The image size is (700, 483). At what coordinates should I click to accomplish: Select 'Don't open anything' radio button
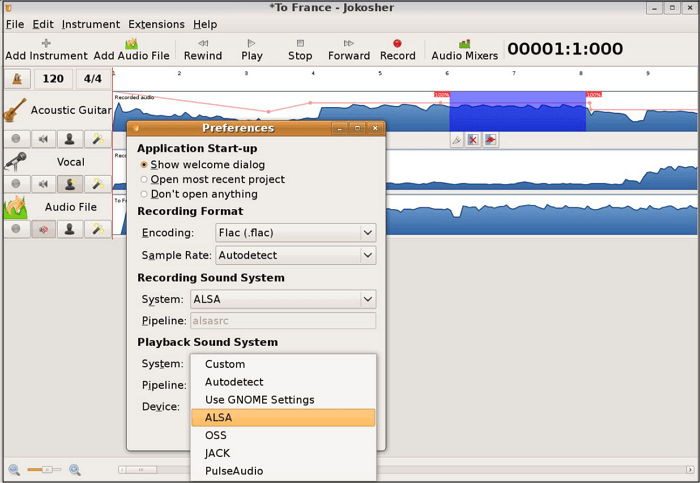click(144, 194)
